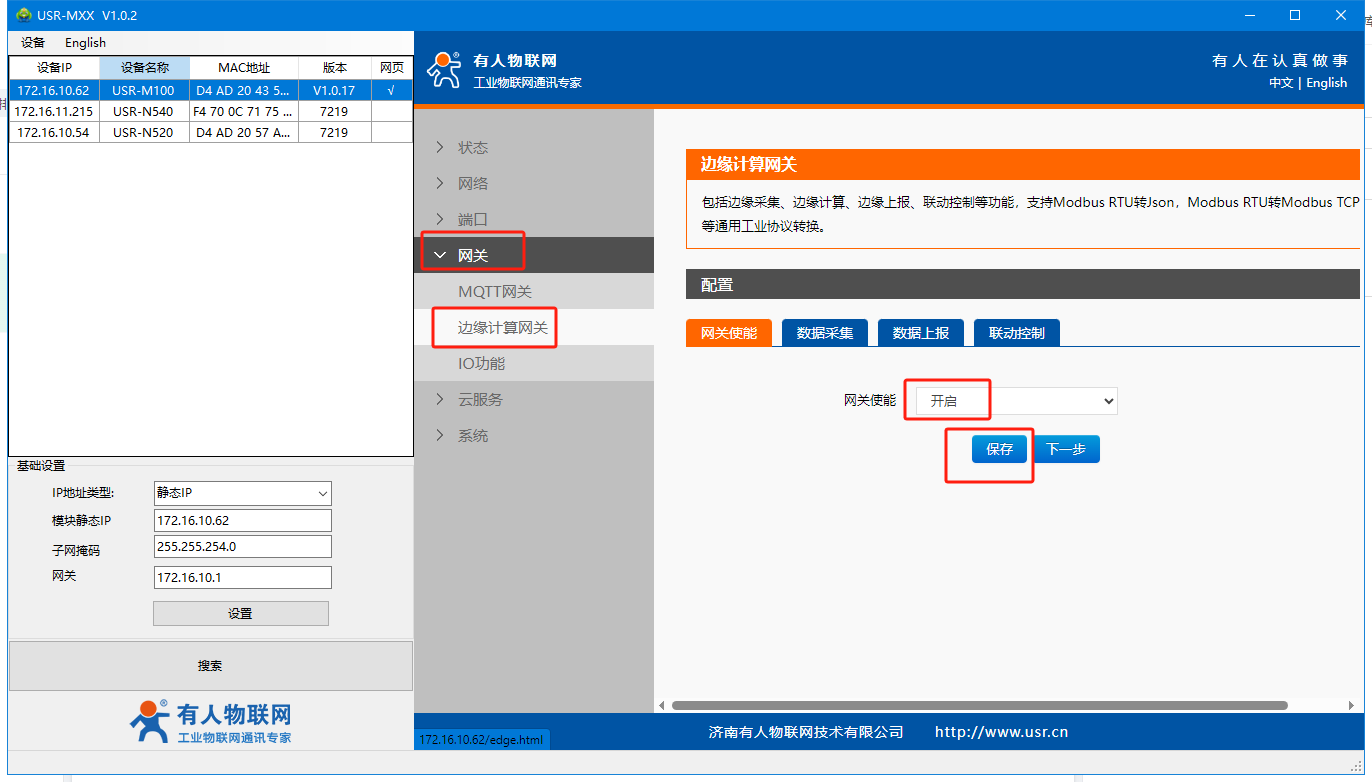Click the 下一步 button
The width and height of the screenshot is (1372, 782).
click(1066, 450)
